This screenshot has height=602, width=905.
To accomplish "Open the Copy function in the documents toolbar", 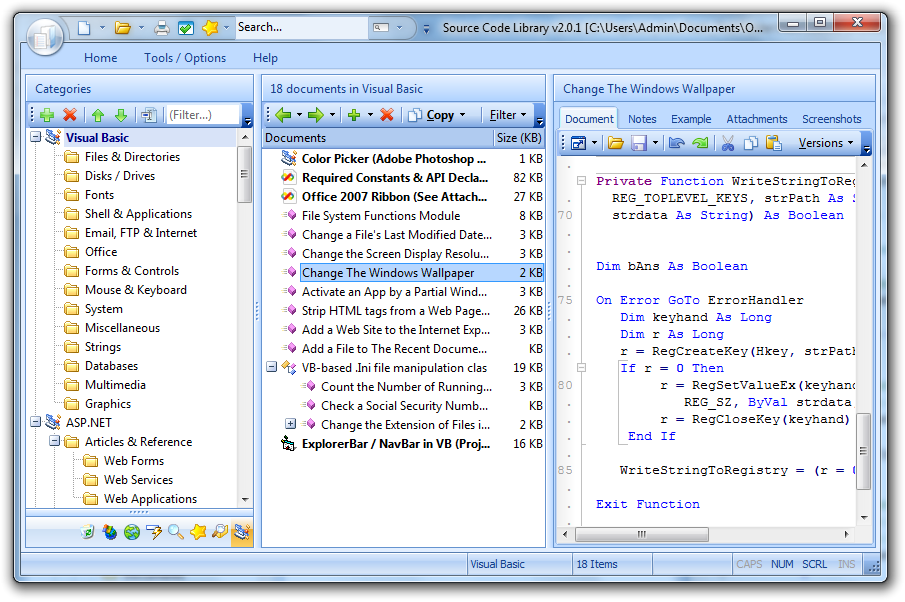I will [x=440, y=114].
